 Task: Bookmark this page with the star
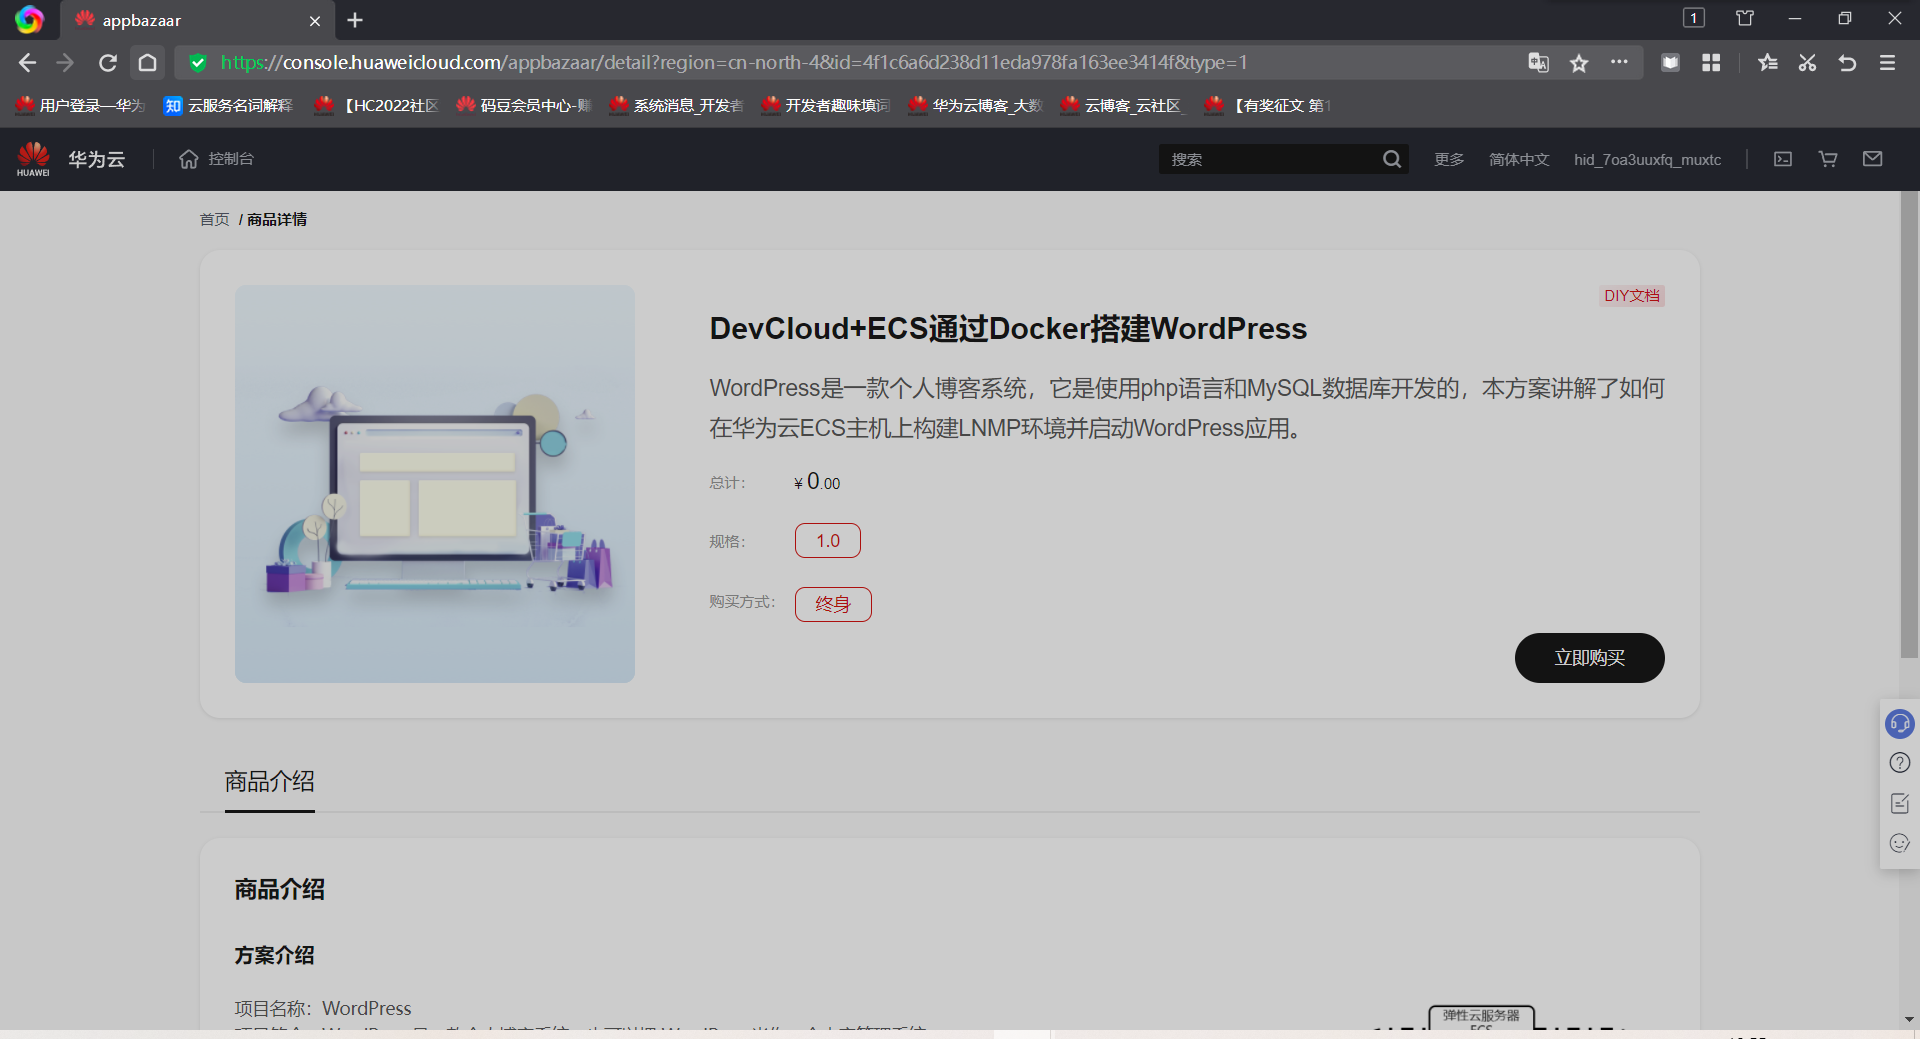click(1579, 63)
